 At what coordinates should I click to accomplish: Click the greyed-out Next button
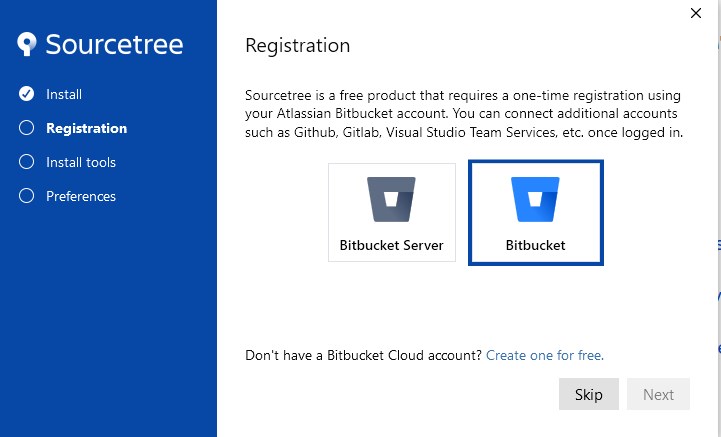(658, 394)
